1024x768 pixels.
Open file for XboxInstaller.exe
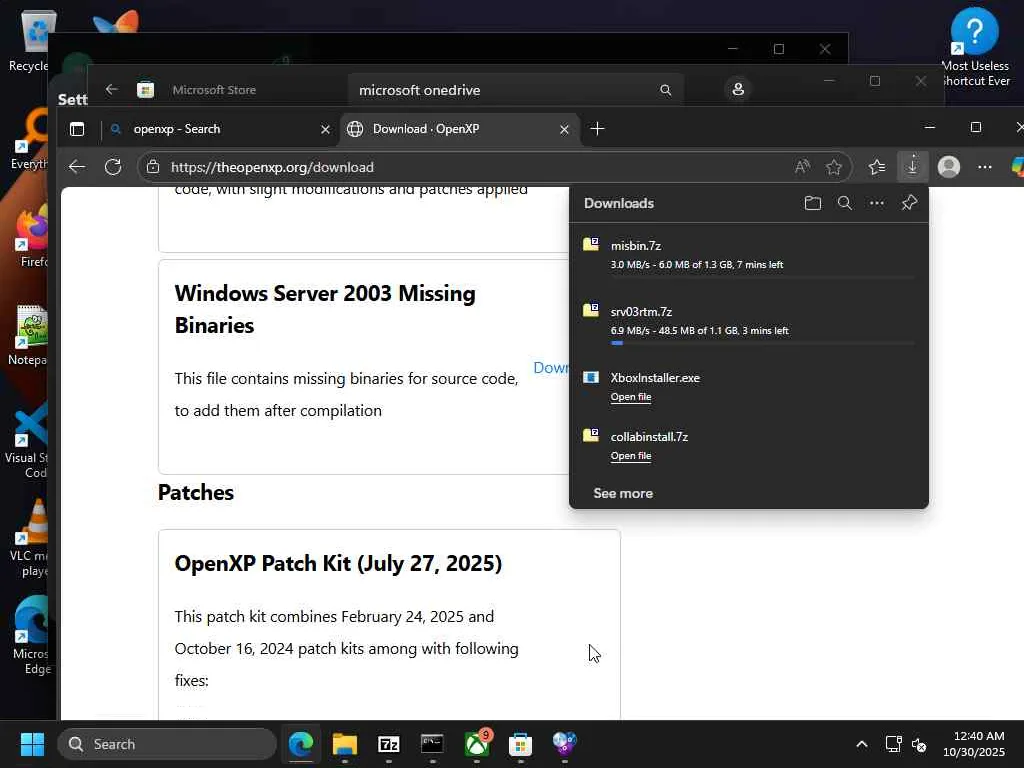point(631,397)
